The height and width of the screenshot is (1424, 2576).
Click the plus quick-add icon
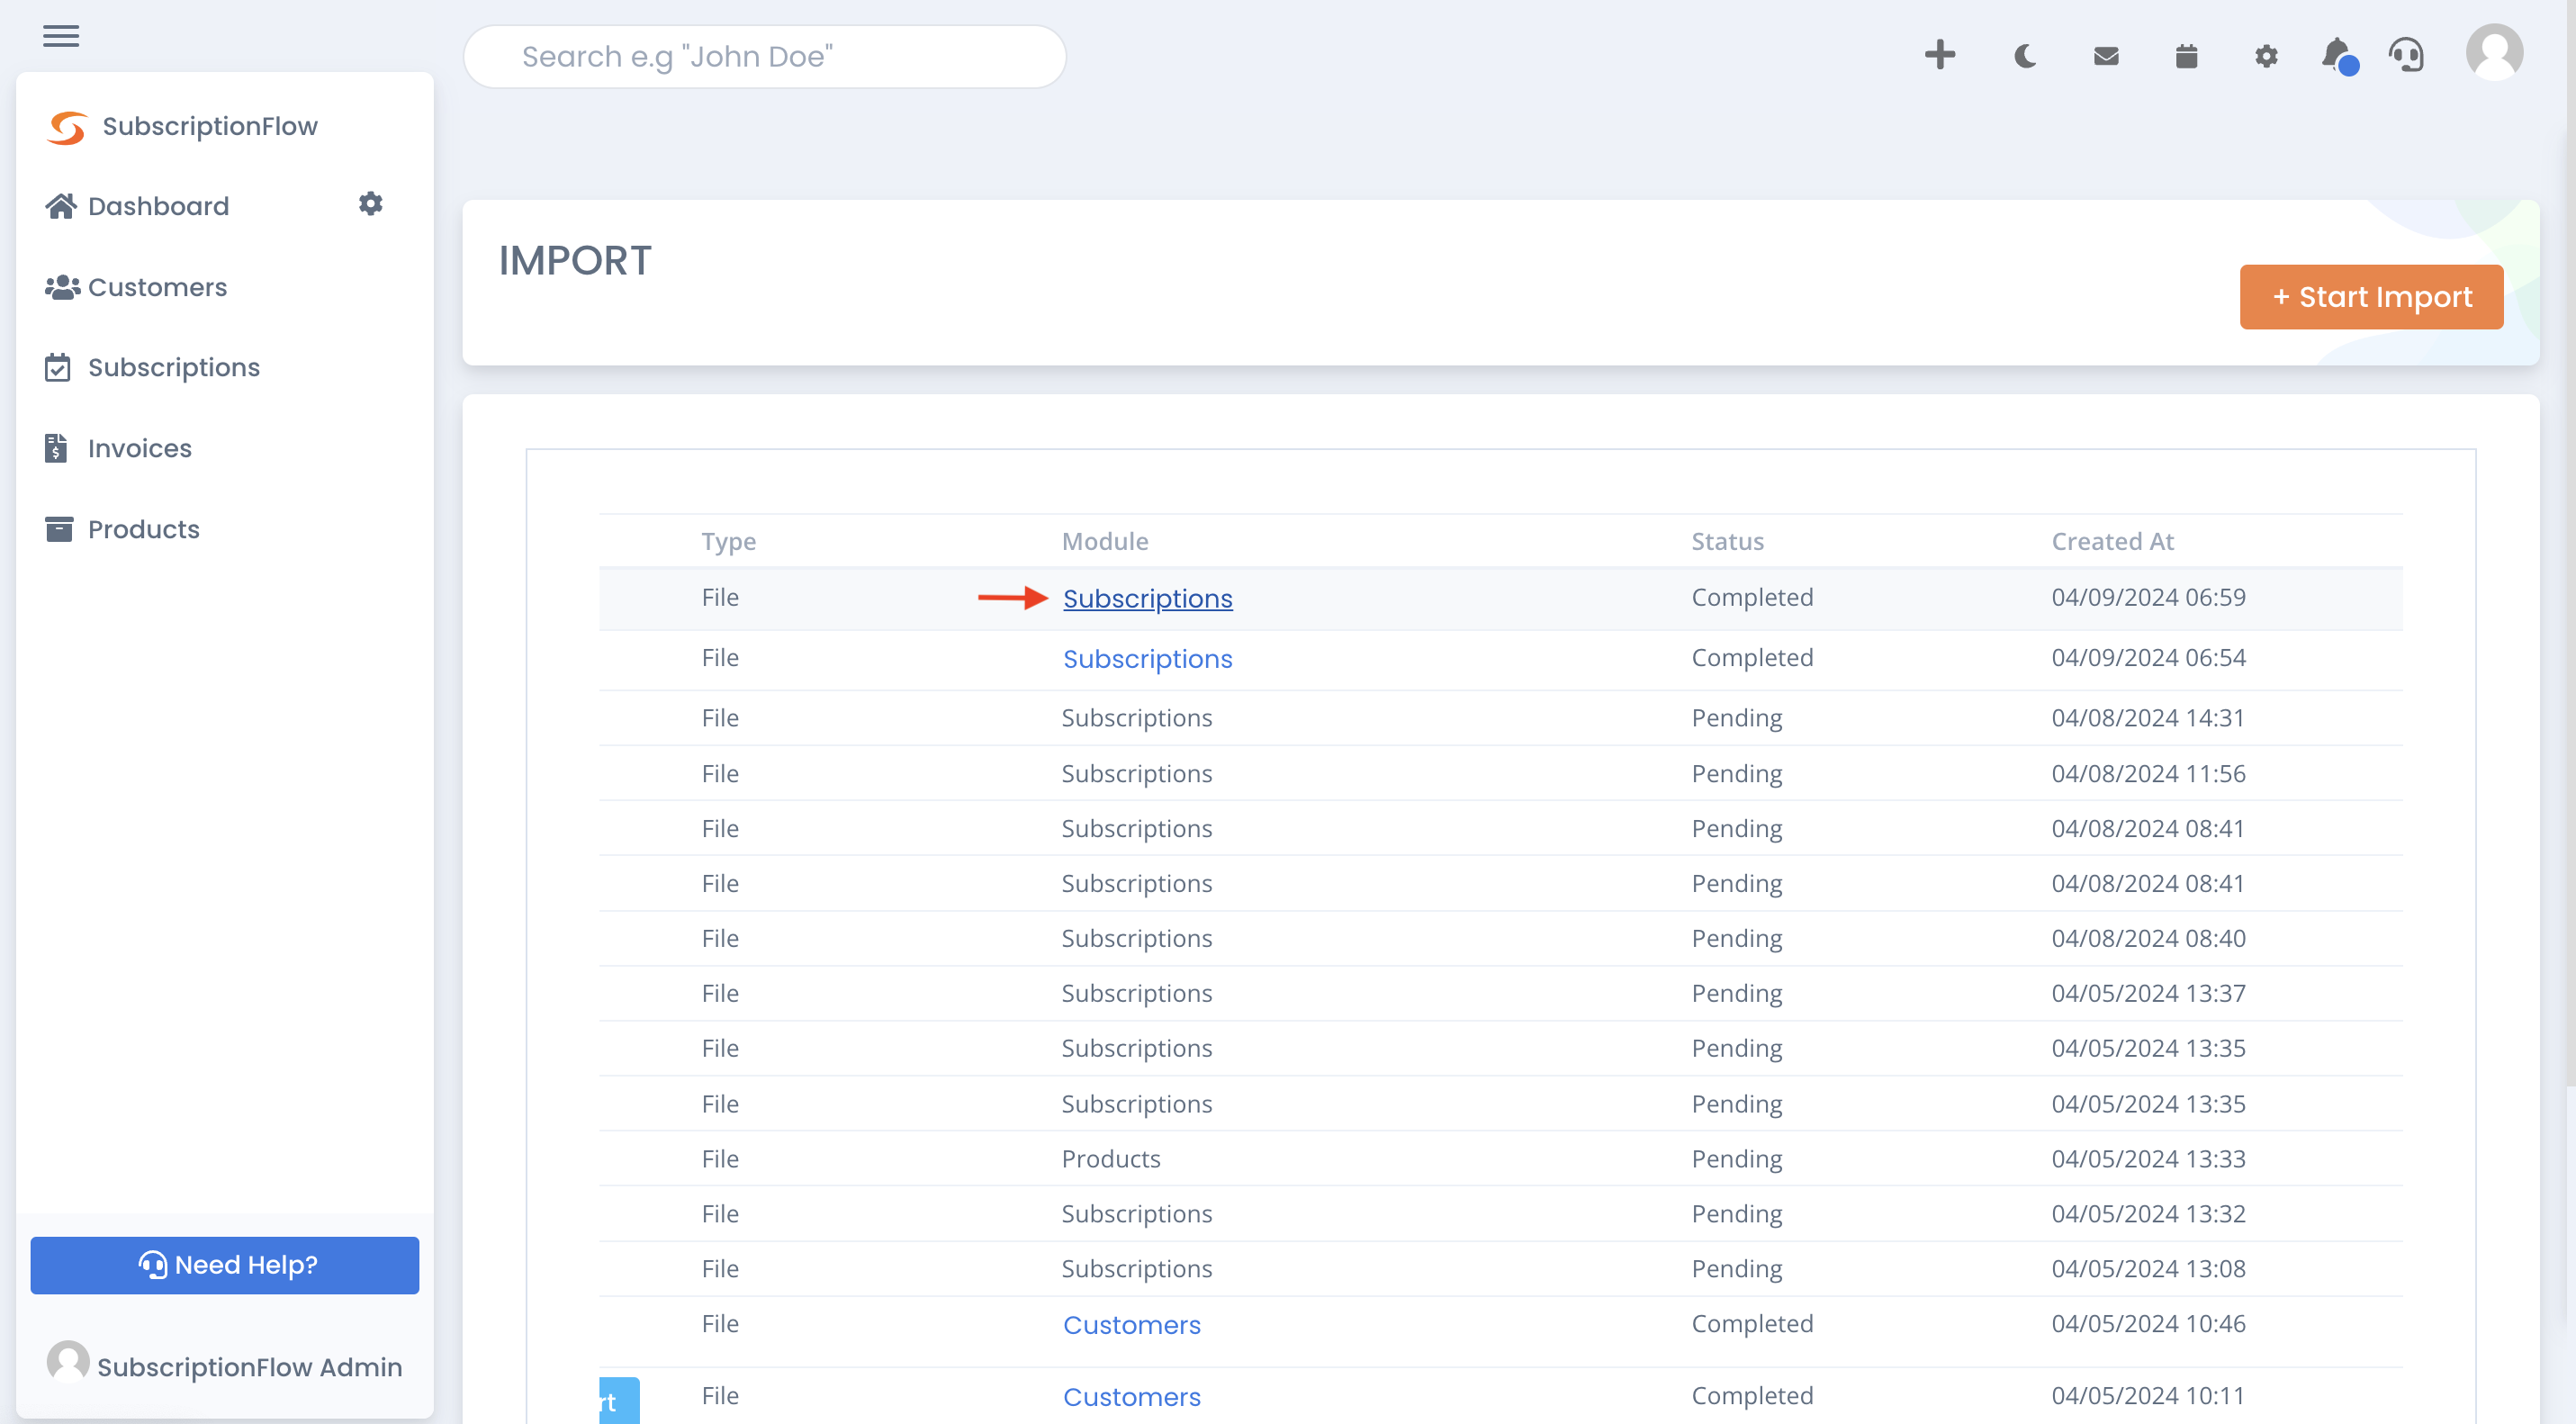tap(1939, 55)
